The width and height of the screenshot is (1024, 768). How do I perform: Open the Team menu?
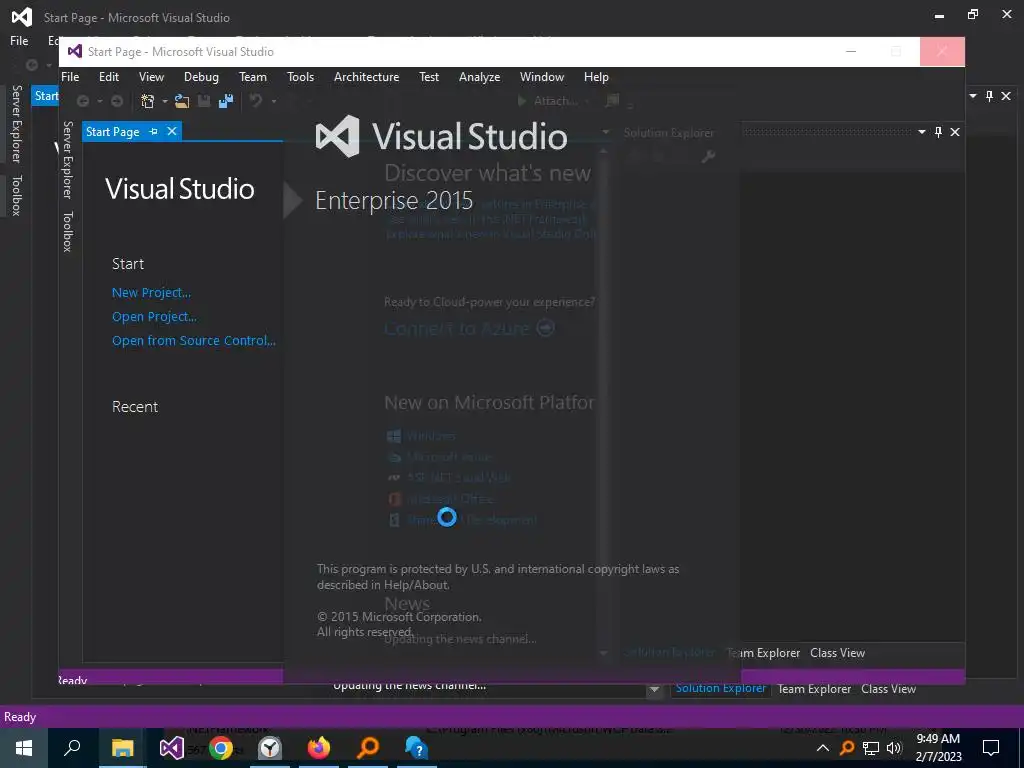pos(253,77)
